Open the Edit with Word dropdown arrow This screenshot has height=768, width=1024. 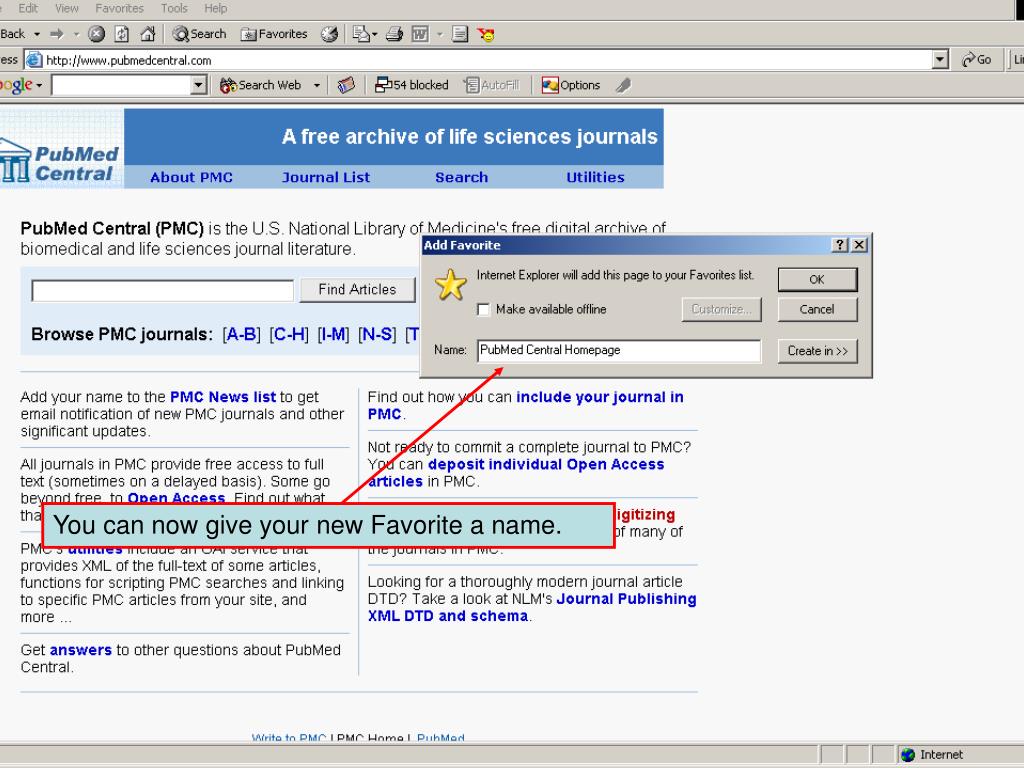(440, 34)
